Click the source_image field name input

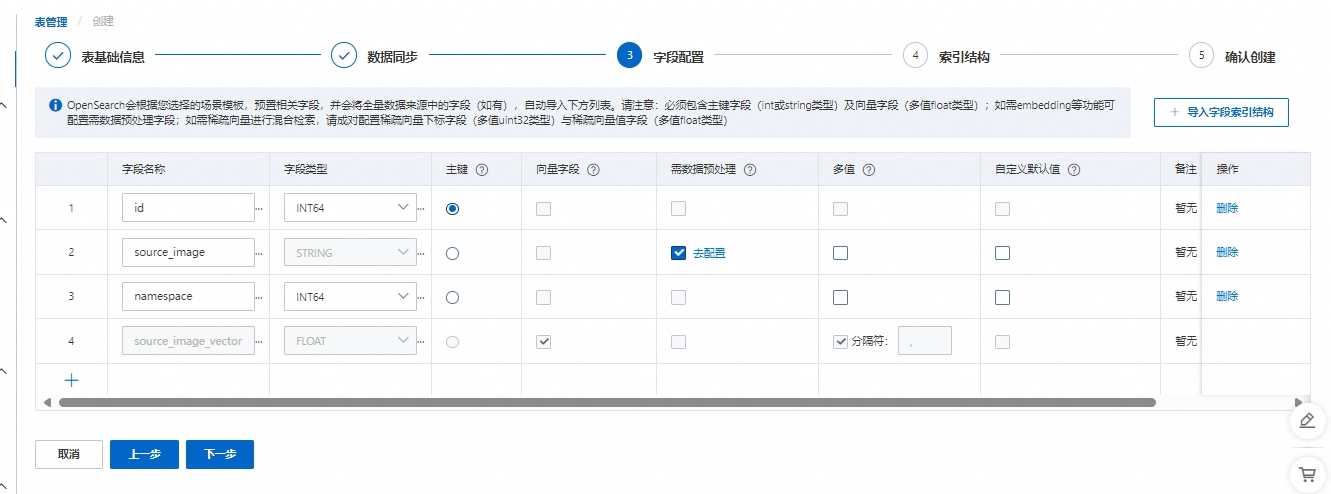click(188, 252)
